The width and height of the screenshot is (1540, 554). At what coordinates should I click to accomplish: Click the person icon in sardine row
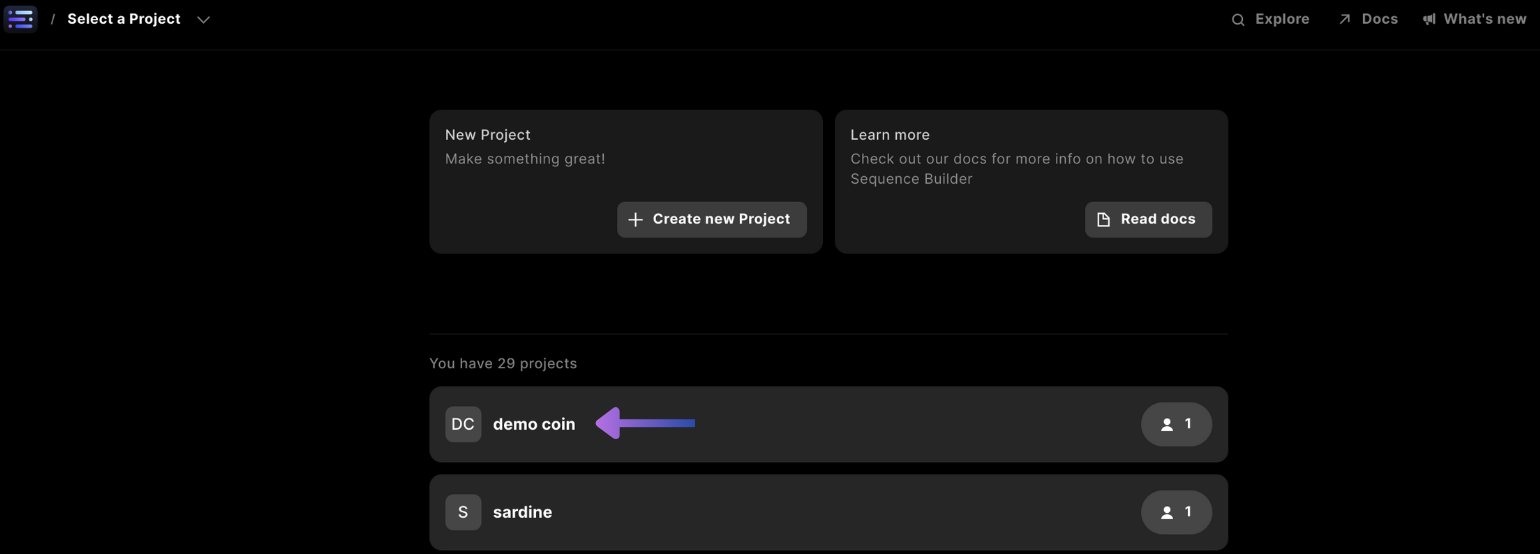pos(1166,512)
